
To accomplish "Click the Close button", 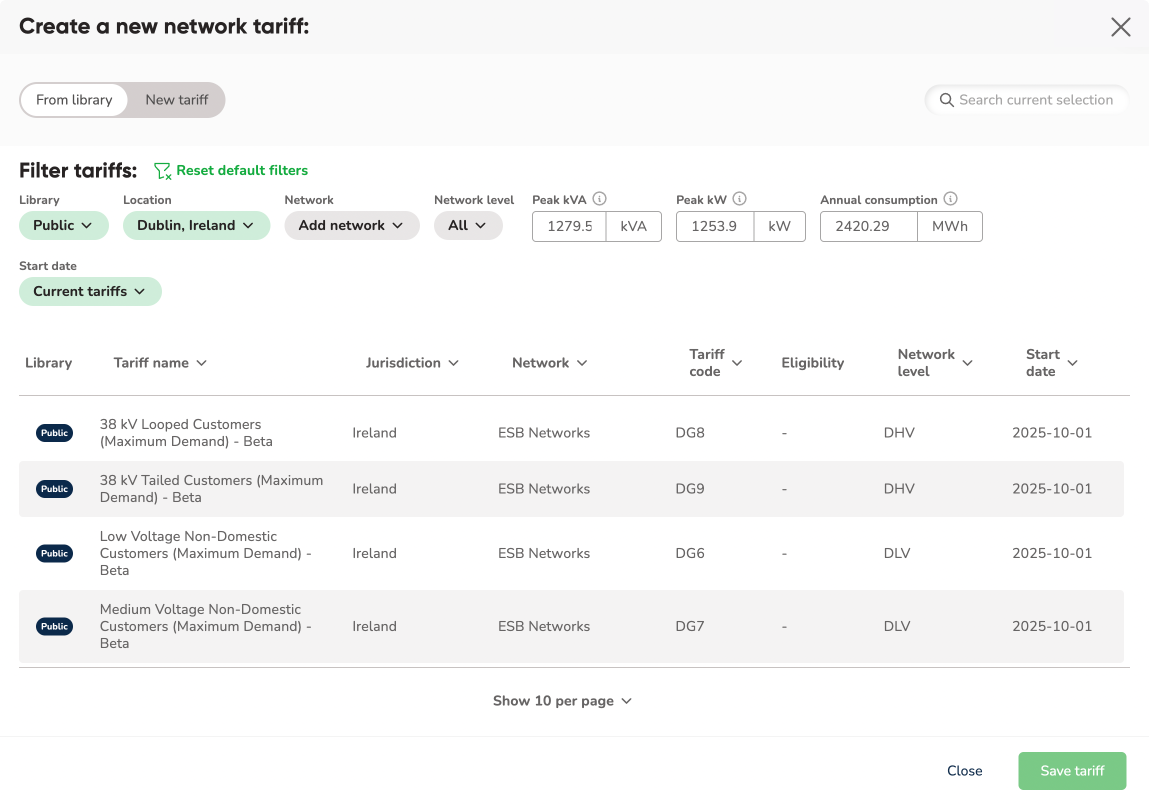I will pos(964,771).
